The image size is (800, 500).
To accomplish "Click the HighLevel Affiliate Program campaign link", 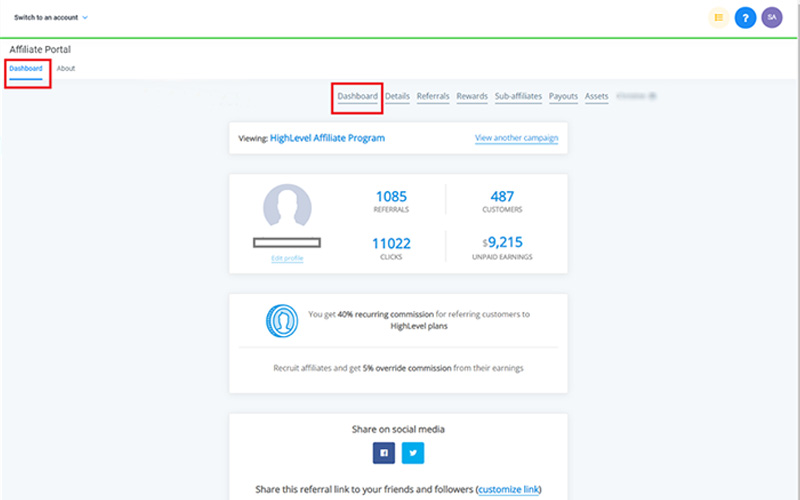I will pyautogui.click(x=328, y=138).
